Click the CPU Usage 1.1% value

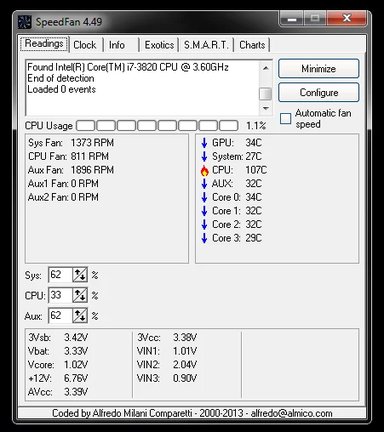tap(256, 126)
